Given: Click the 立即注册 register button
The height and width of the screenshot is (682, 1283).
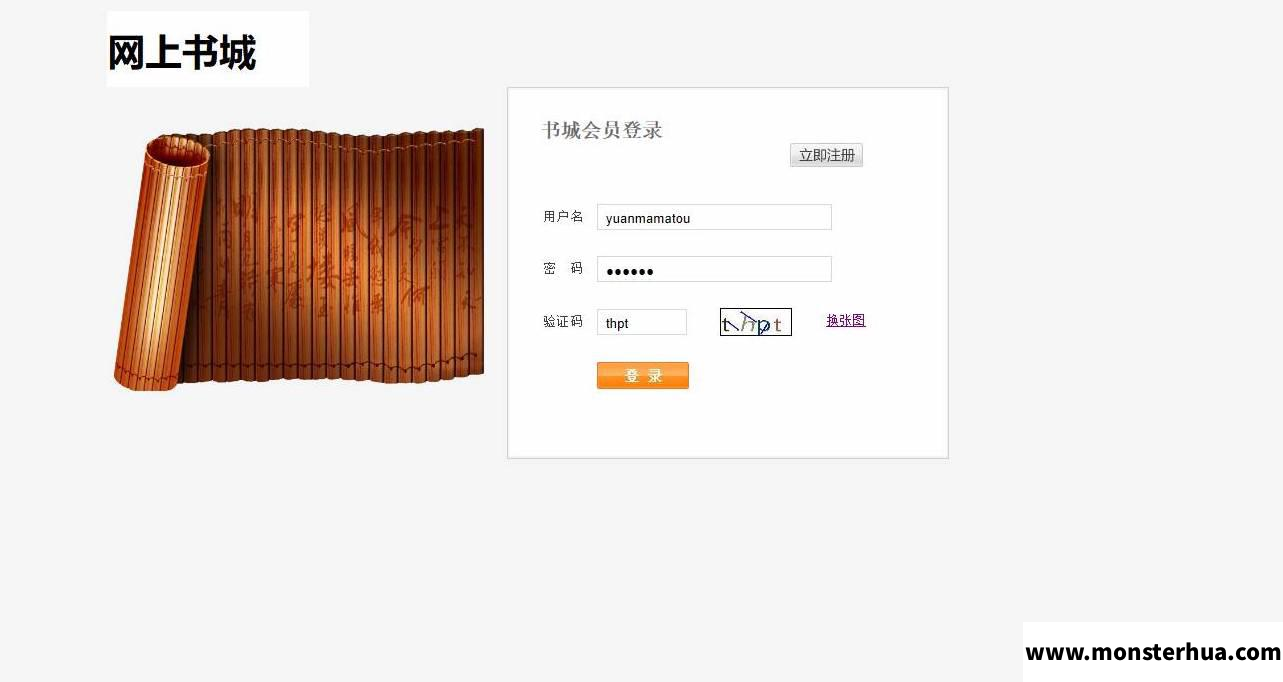Looking at the screenshot, I should click(826, 155).
